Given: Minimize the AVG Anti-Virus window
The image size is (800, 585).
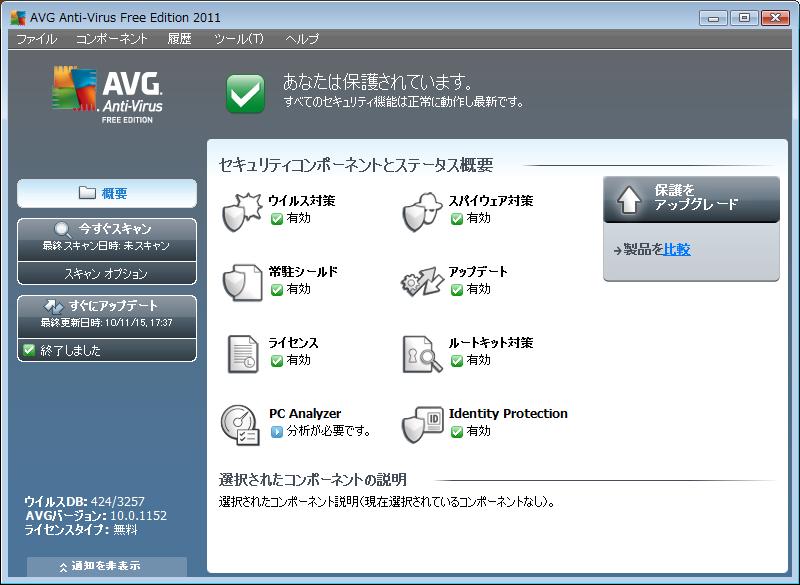Looking at the screenshot, I should (713, 18).
